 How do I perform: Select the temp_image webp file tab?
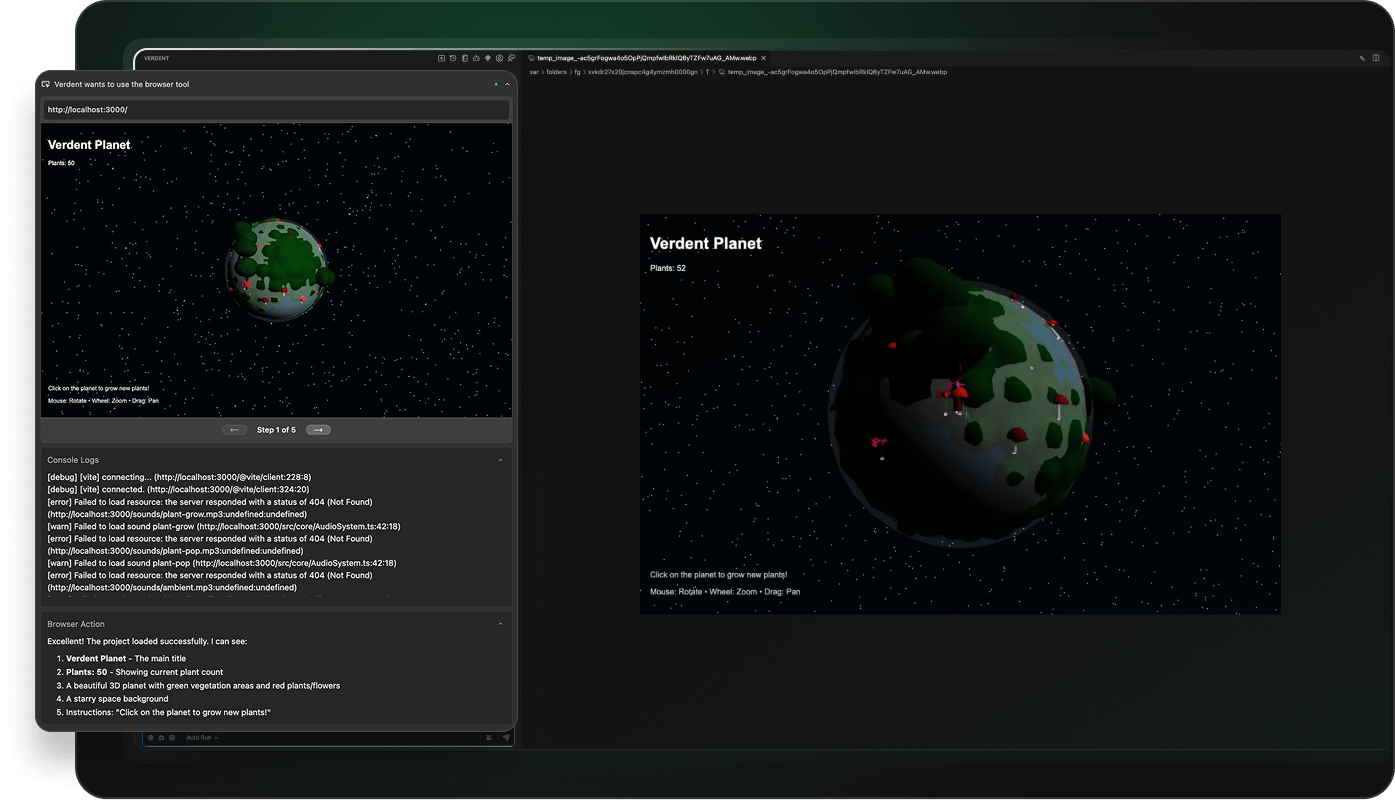(x=647, y=58)
